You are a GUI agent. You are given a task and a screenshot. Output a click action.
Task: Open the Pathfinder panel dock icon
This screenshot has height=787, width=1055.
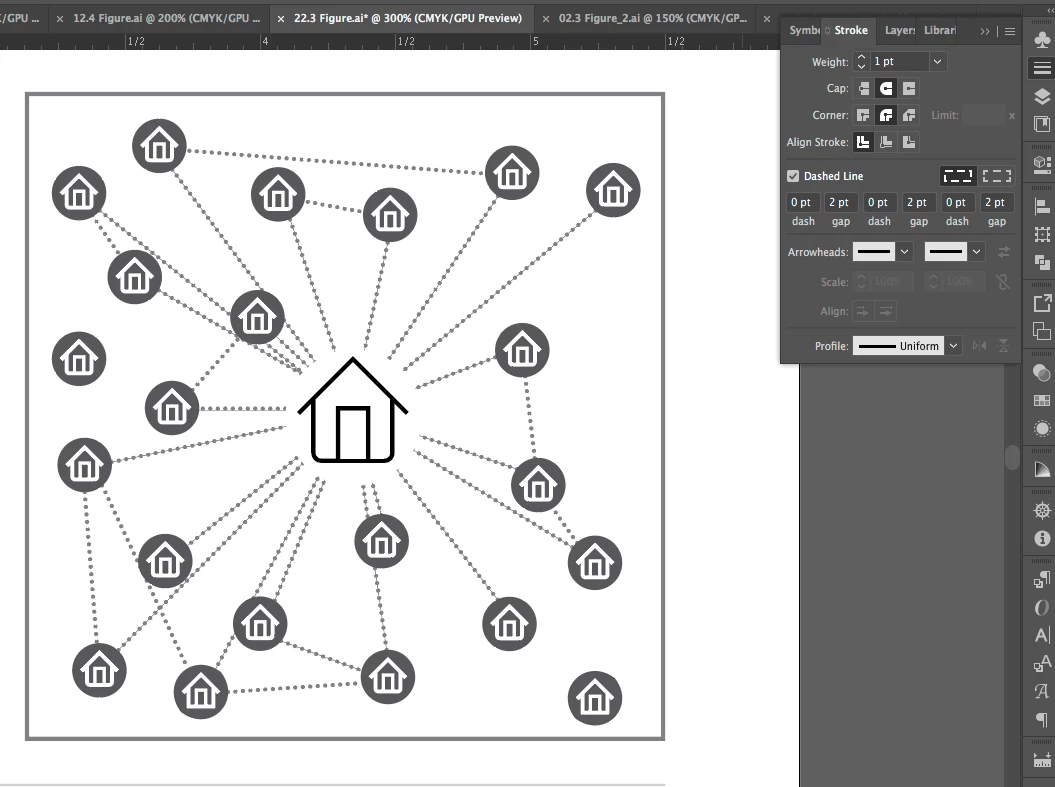(x=1042, y=262)
